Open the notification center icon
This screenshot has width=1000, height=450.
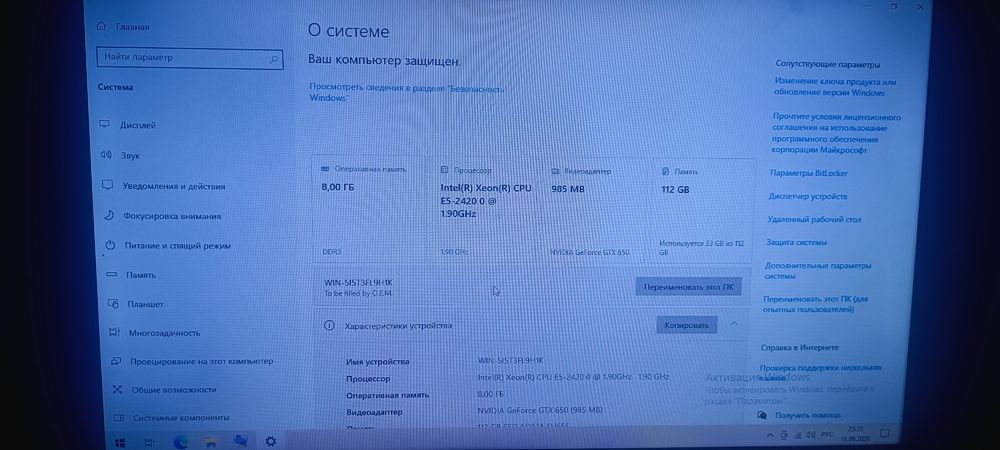click(884, 434)
